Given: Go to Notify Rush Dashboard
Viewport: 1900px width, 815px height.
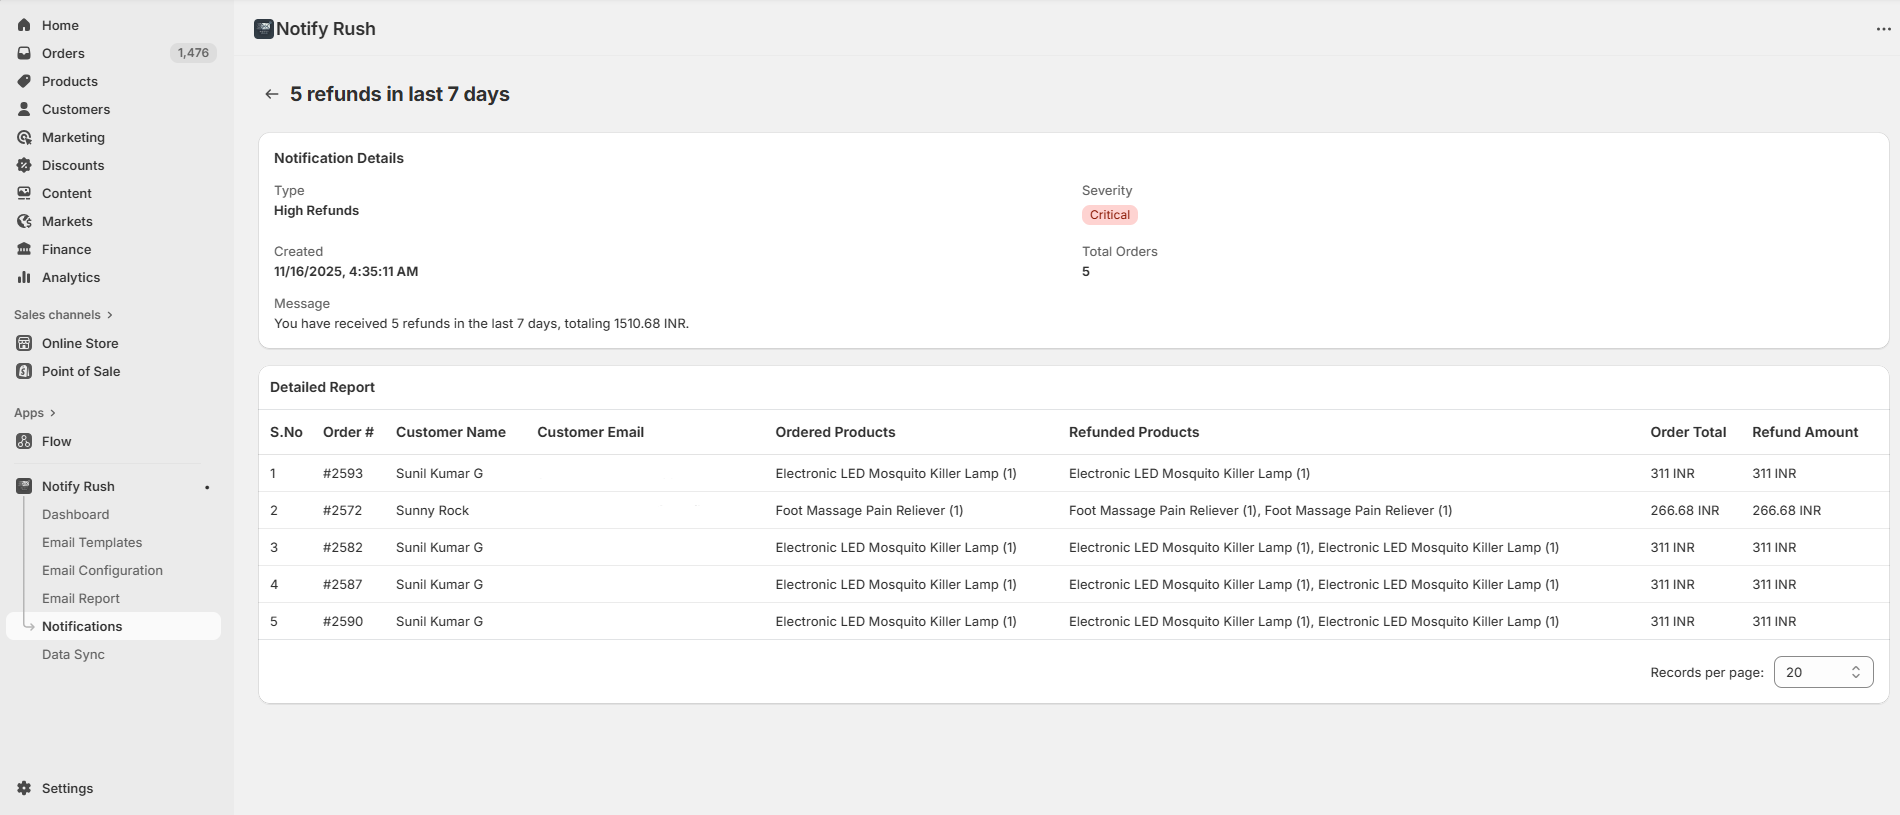Looking at the screenshot, I should tap(75, 514).
